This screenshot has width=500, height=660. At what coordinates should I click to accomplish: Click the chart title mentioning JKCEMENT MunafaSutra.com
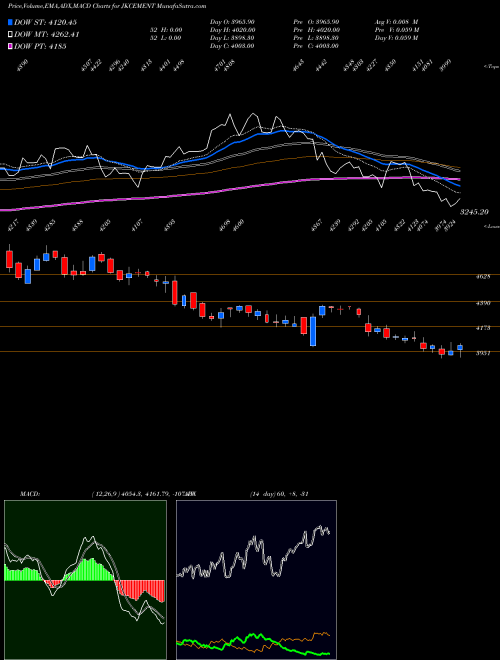[x=107, y=6]
